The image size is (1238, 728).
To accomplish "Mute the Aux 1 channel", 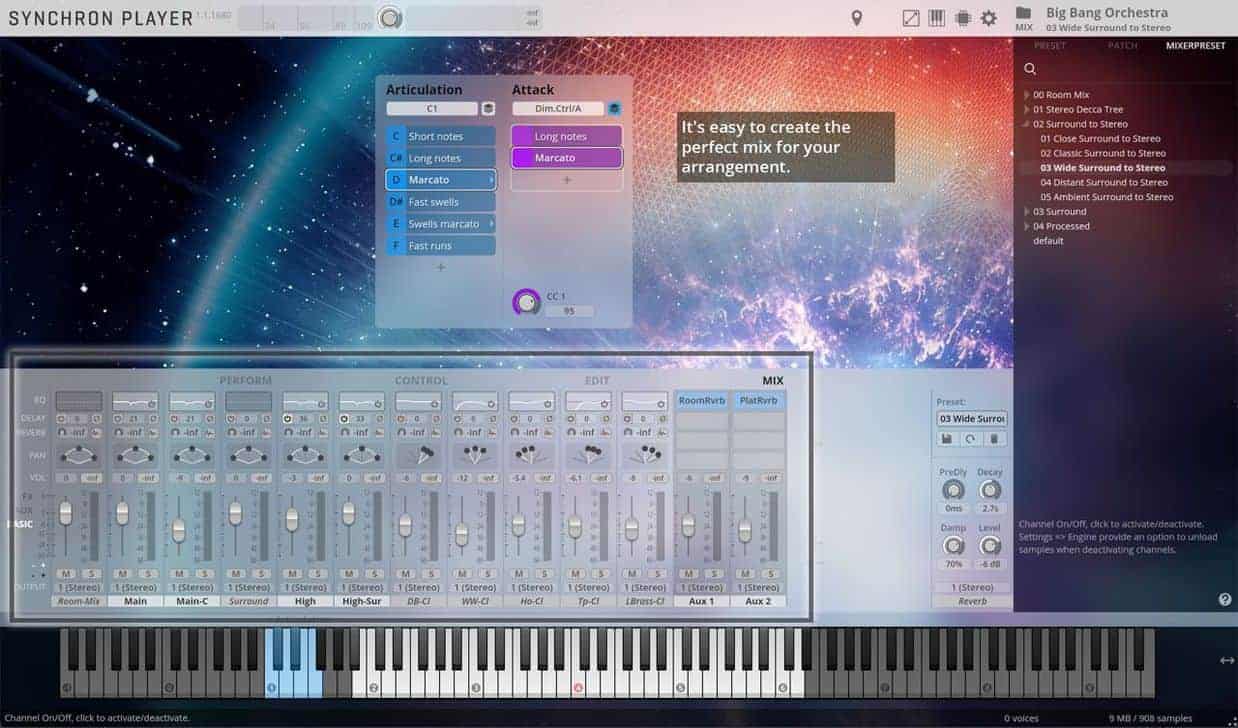I will pos(688,573).
